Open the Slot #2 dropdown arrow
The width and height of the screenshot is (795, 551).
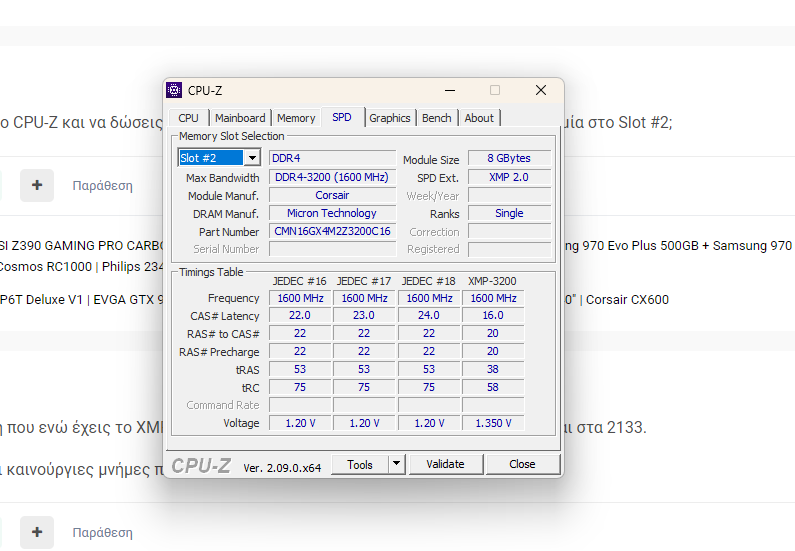coord(252,158)
